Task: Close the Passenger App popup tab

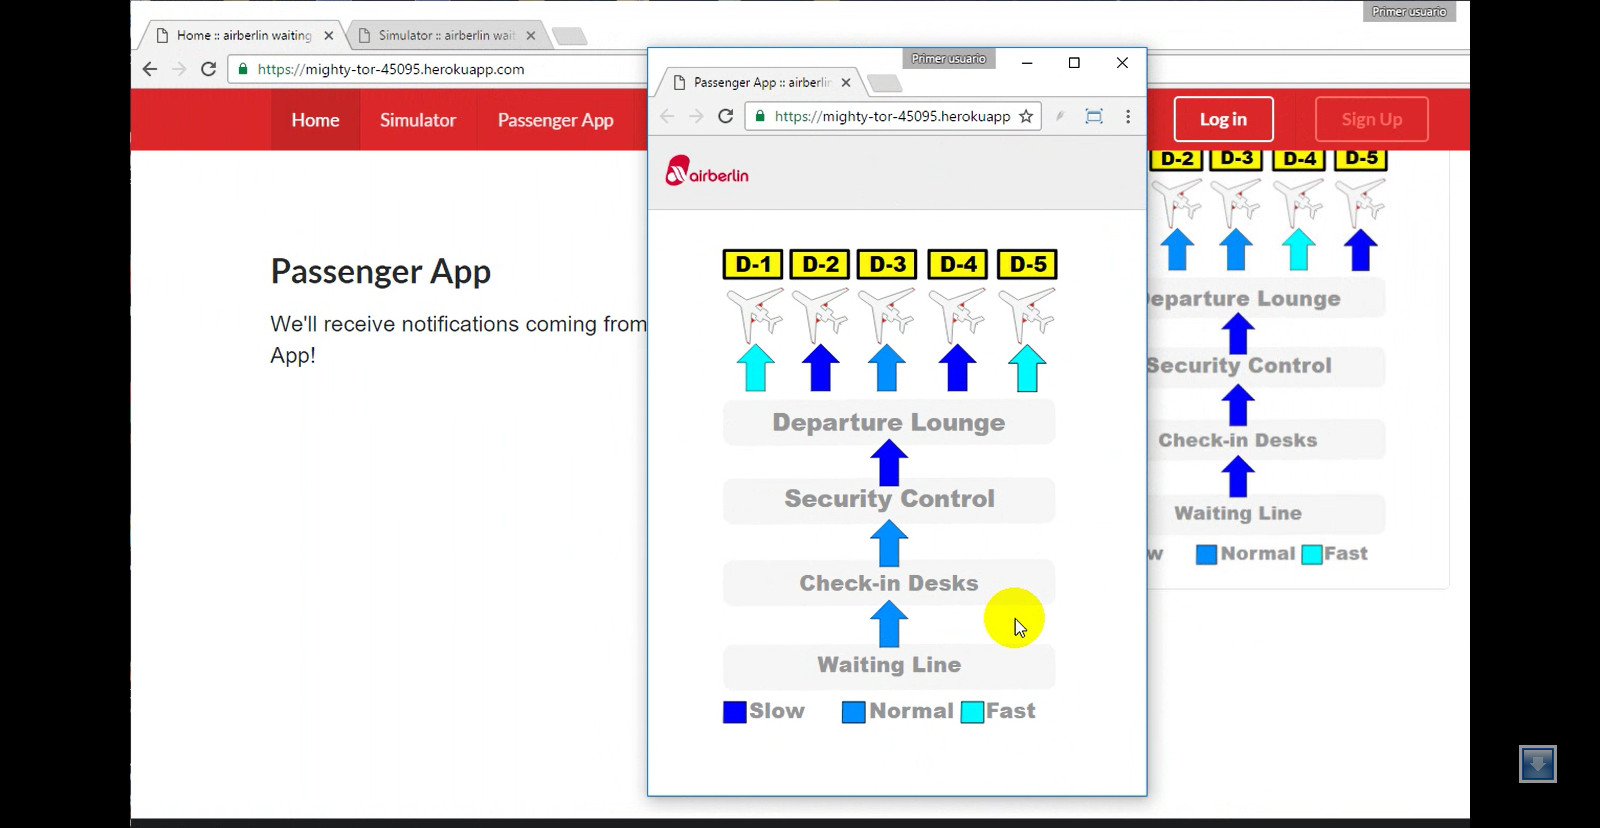Action: (846, 82)
